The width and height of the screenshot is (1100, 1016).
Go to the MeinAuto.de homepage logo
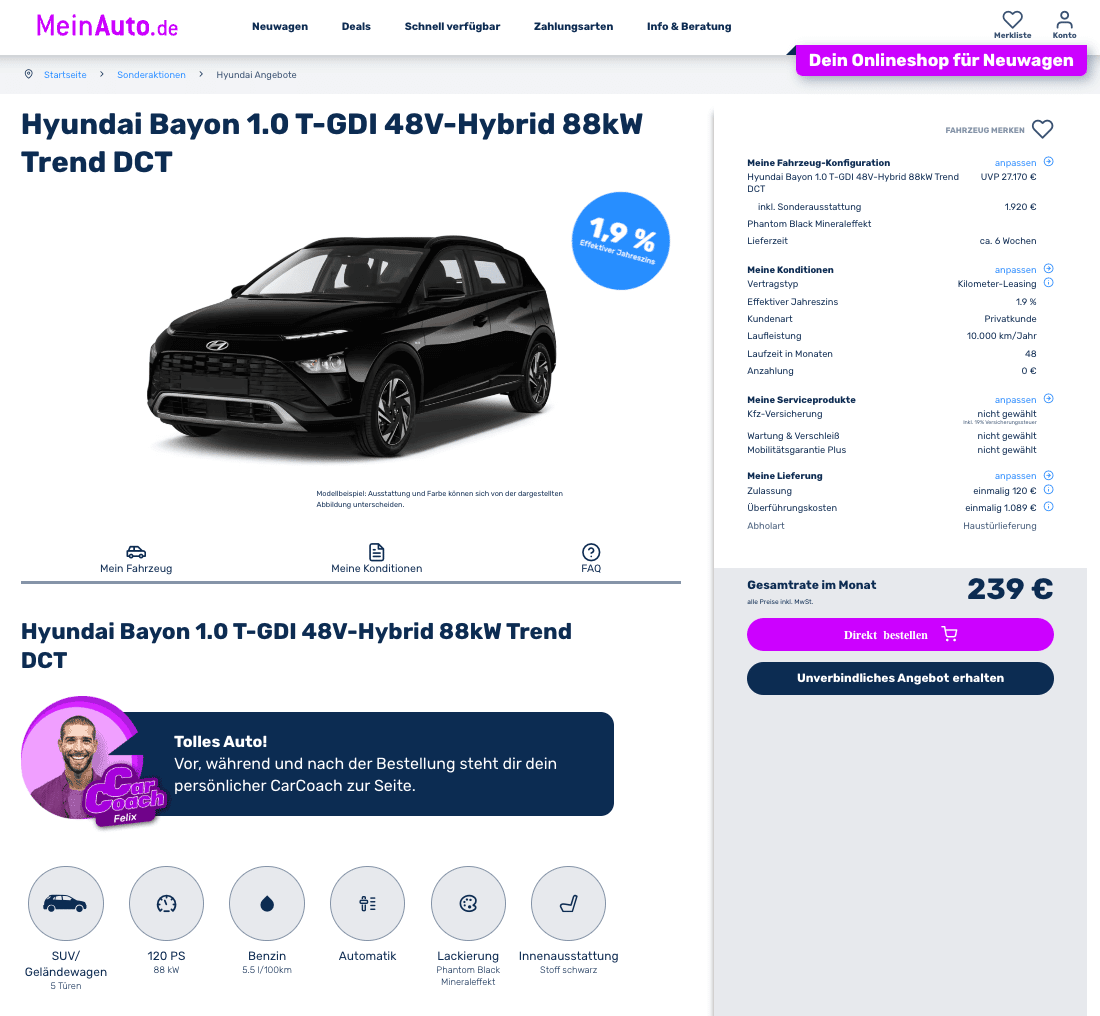pyautogui.click(x=107, y=26)
